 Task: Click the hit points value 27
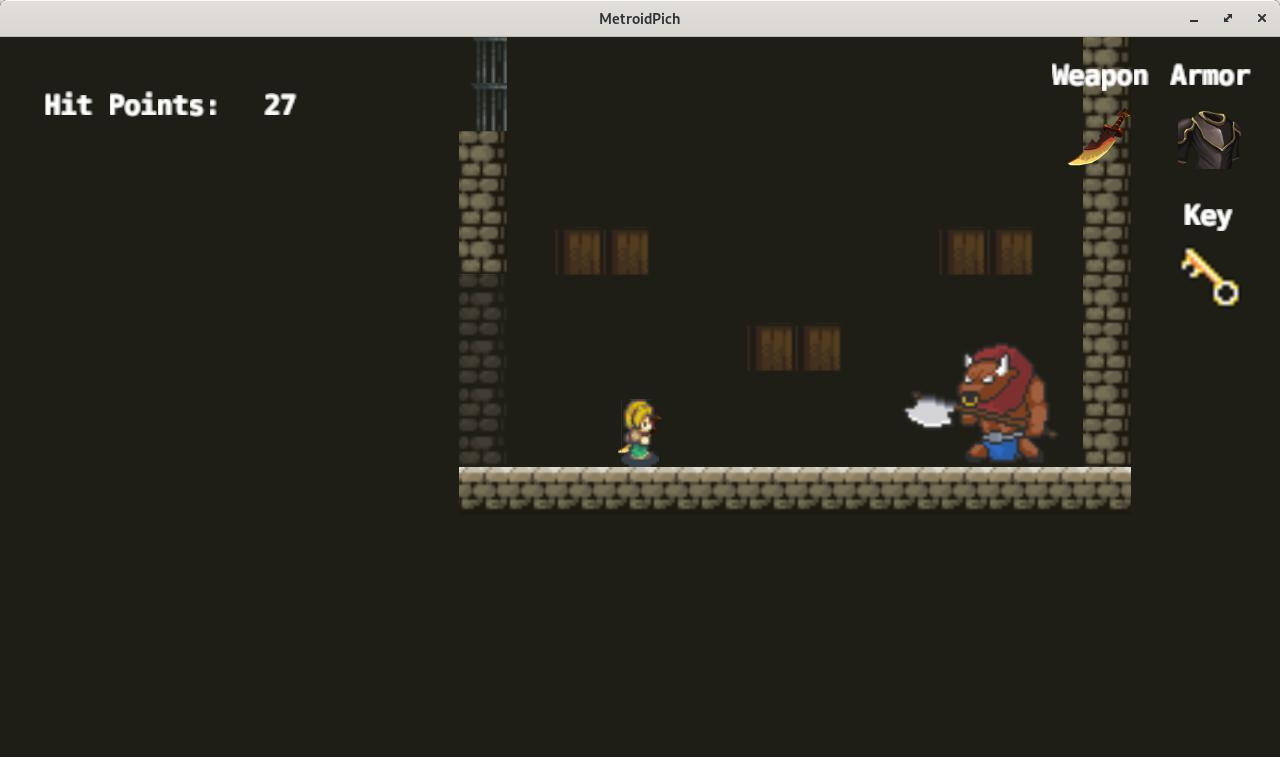[x=280, y=105]
